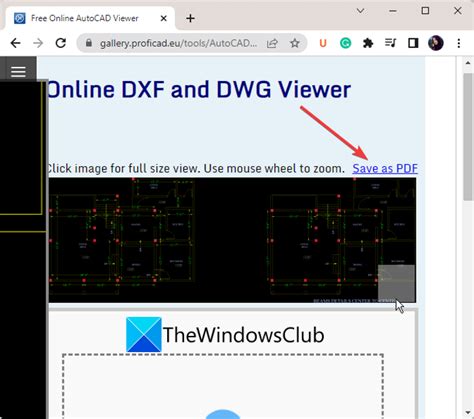Open the orange U extension icon
This screenshot has height=419, width=474.
pyautogui.click(x=323, y=43)
